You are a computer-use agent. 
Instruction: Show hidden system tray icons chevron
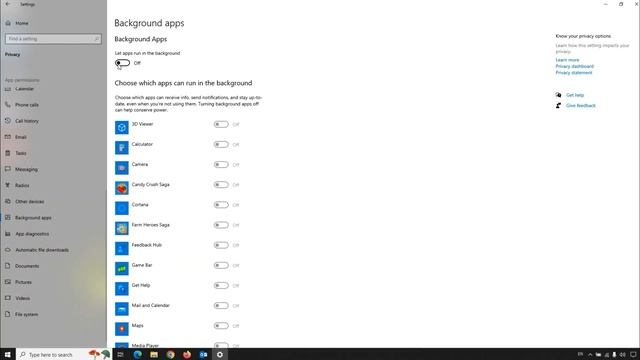tap(590, 354)
